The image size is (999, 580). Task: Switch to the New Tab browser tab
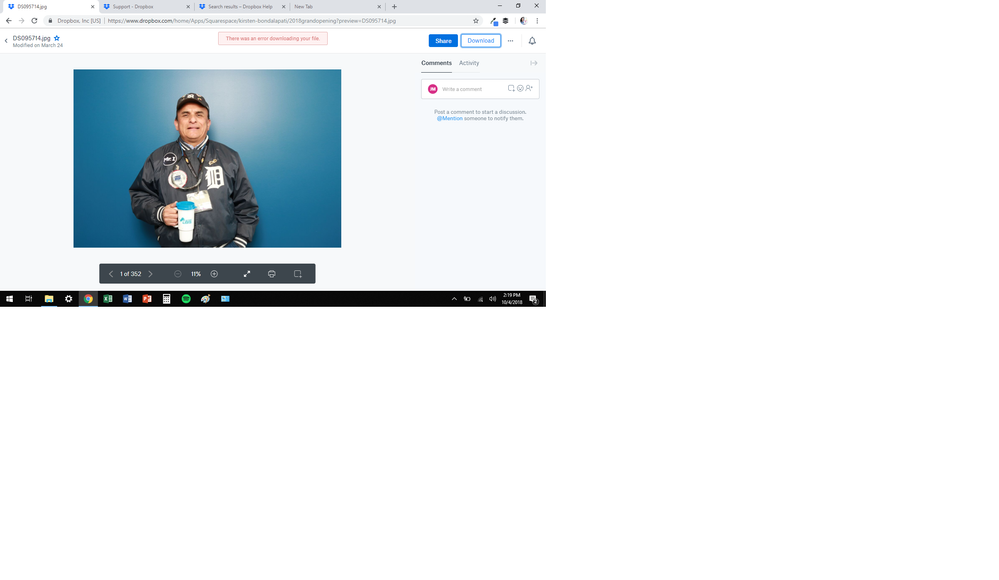(x=336, y=6)
